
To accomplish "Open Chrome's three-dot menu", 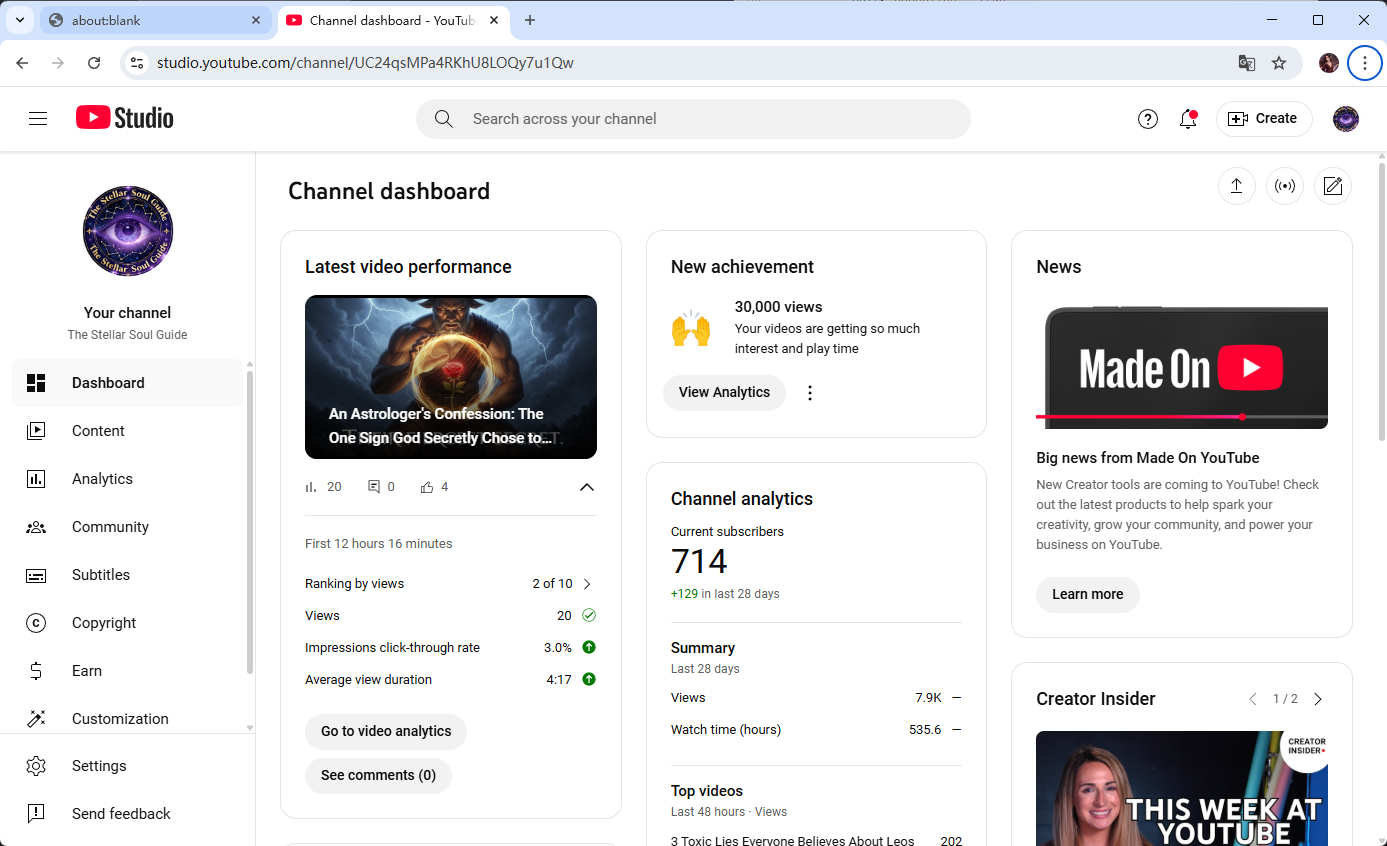I will (1364, 63).
